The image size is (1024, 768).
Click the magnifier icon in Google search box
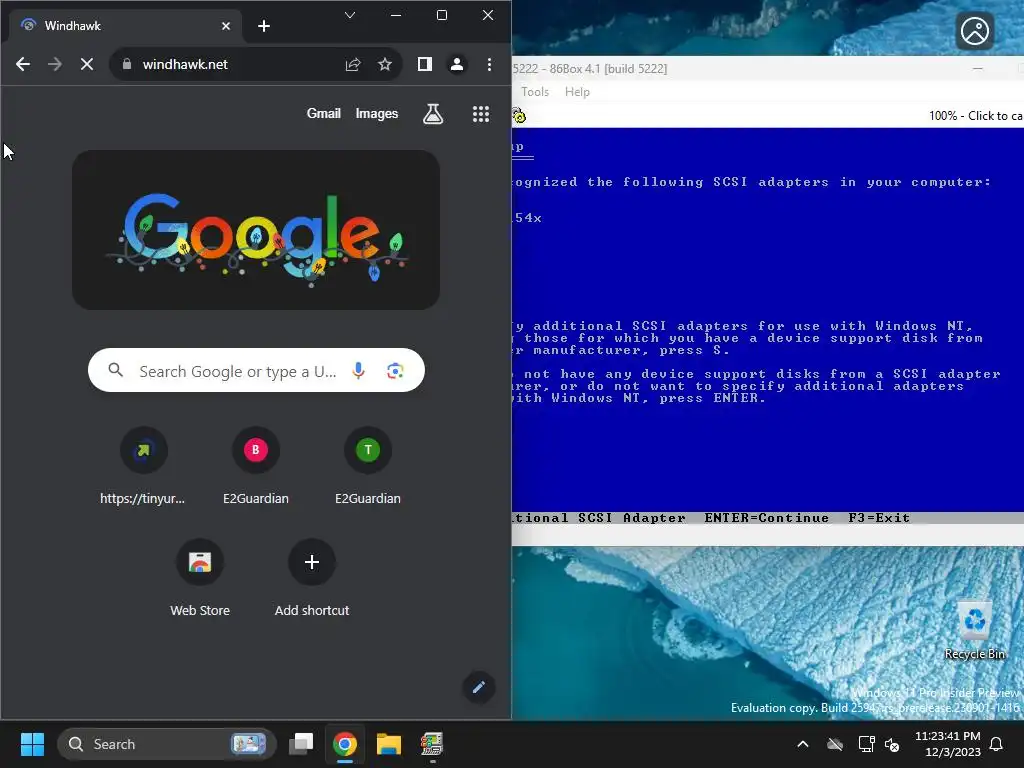click(x=116, y=370)
